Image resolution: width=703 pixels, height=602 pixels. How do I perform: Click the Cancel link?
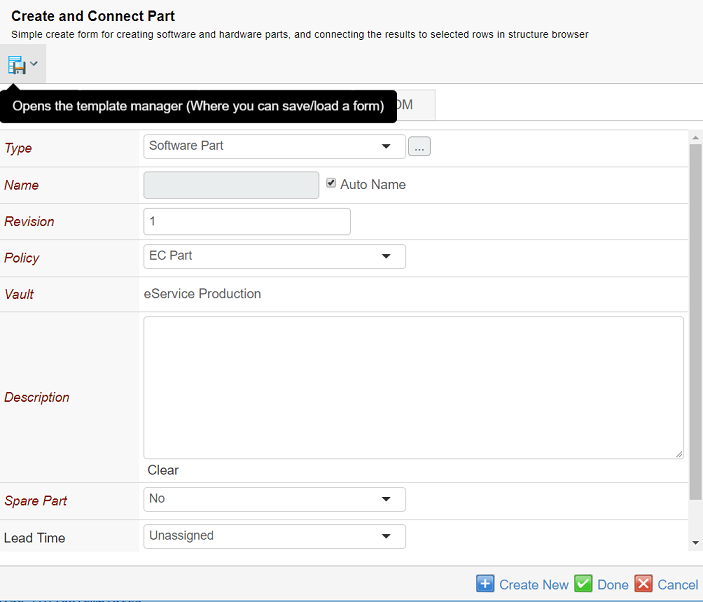click(x=678, y=585)
